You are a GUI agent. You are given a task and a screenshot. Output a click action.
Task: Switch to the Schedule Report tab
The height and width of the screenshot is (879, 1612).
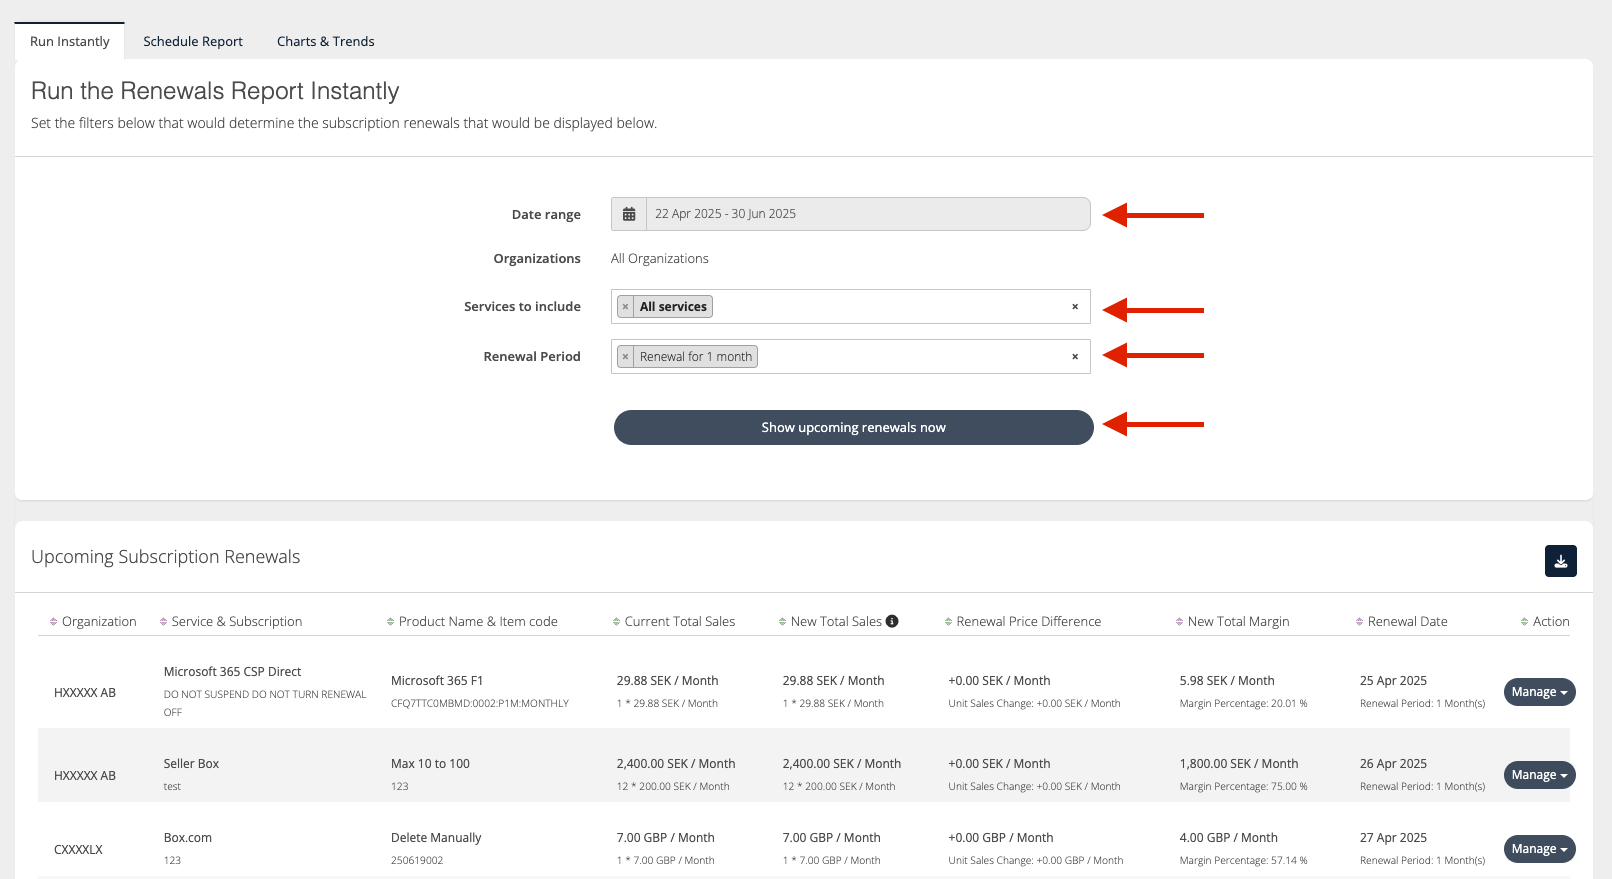tap(193, 41)
